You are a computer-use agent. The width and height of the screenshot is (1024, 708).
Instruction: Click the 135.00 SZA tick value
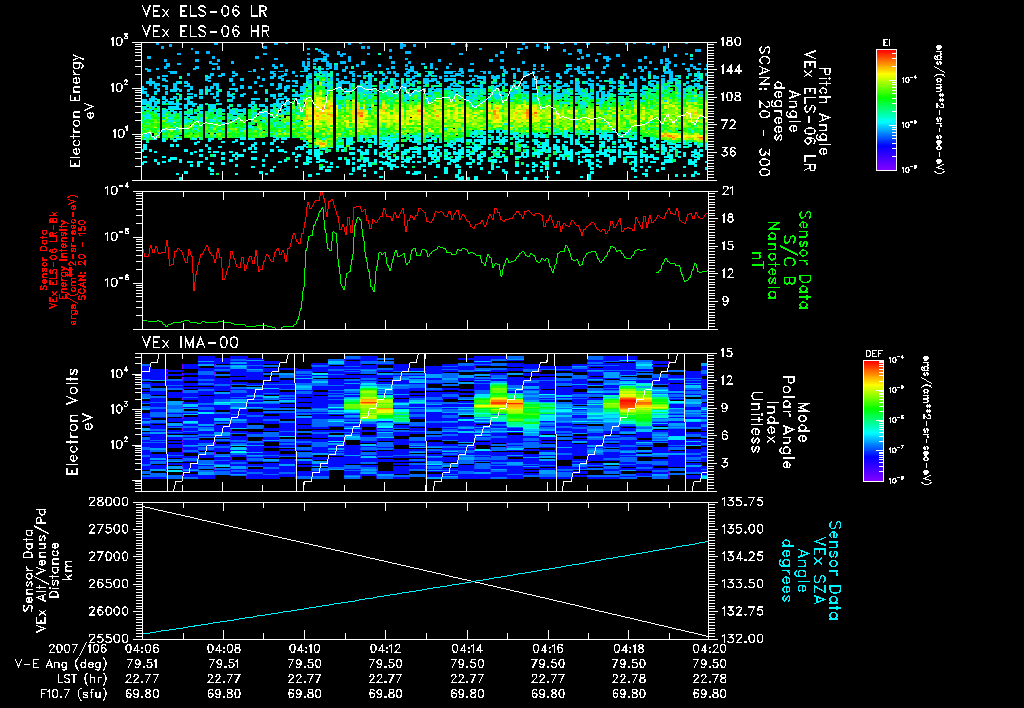click(x=743, y=529)
